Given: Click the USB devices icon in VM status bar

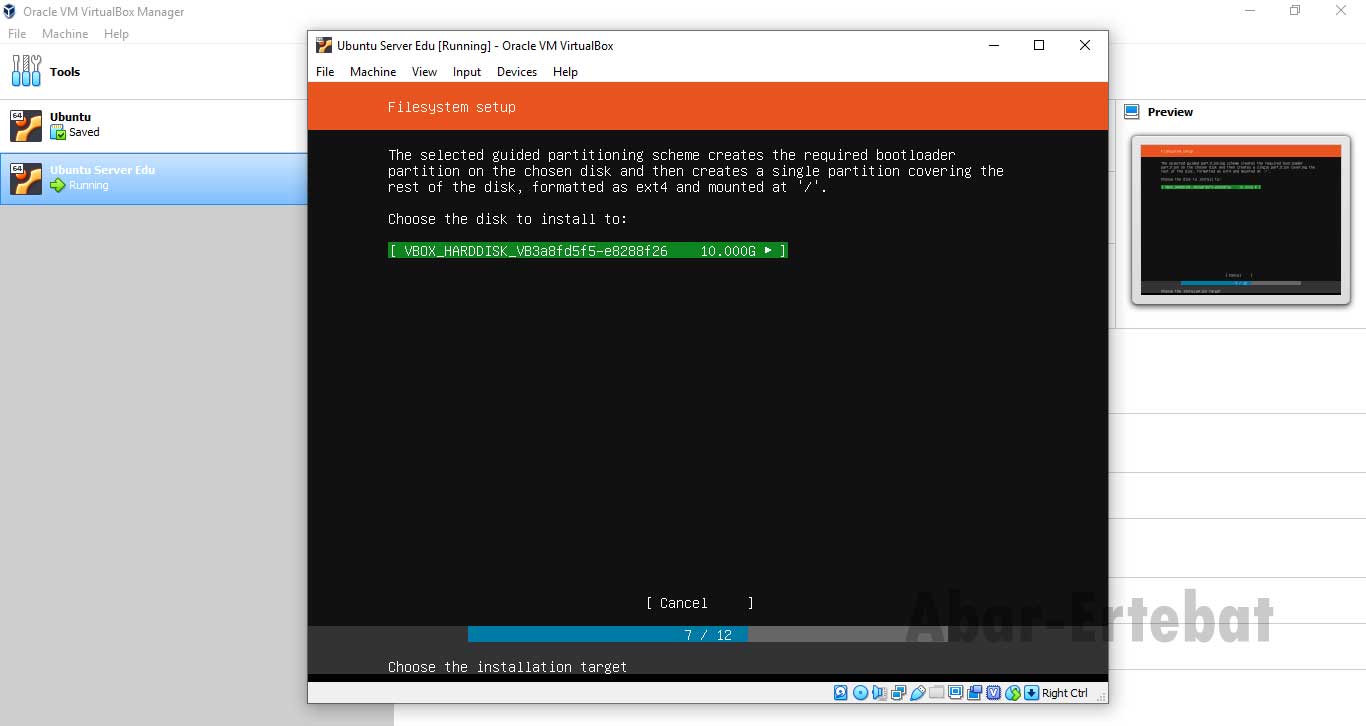Looking at the screenshot, I should [917, 692].
